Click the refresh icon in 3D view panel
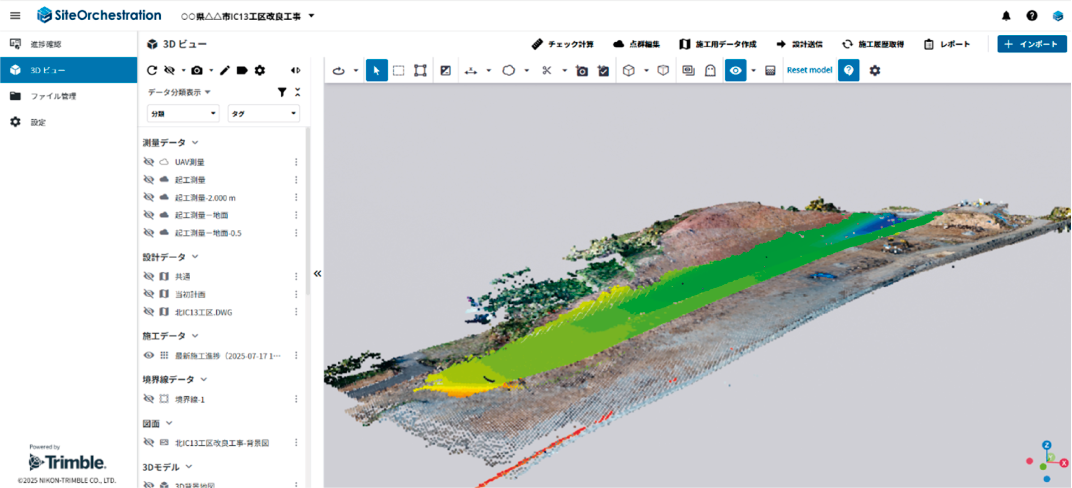 pos(152,70)
